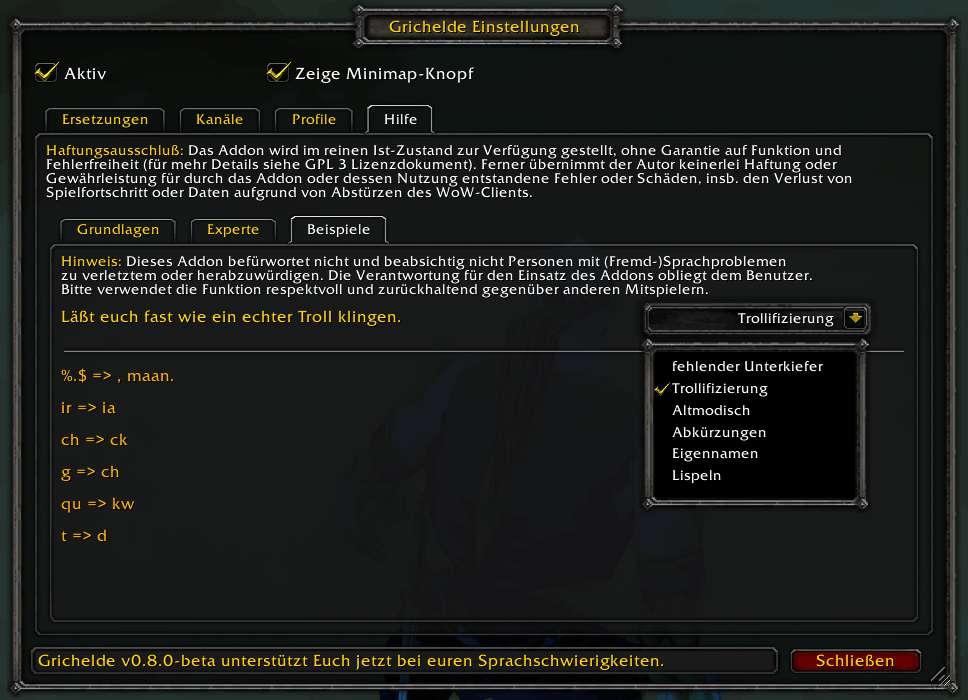Image resolution: width=968 pixels, height=700 pixels.
Task: Show the Grundlagen help sub-tab
Action: (118, 230)
